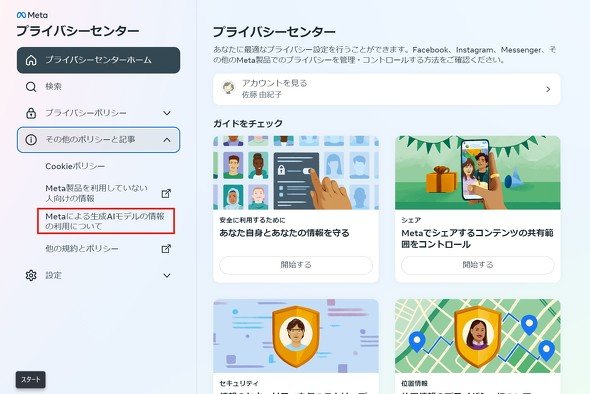The height and width of the screenshot is (394, 590).
Task: Open the セキュリティ guide thumbnail with shield
Action: tap(296, 336)
